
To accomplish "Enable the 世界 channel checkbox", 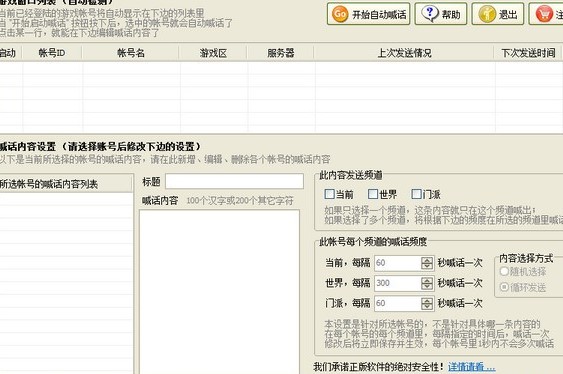I will pos(373,194).
